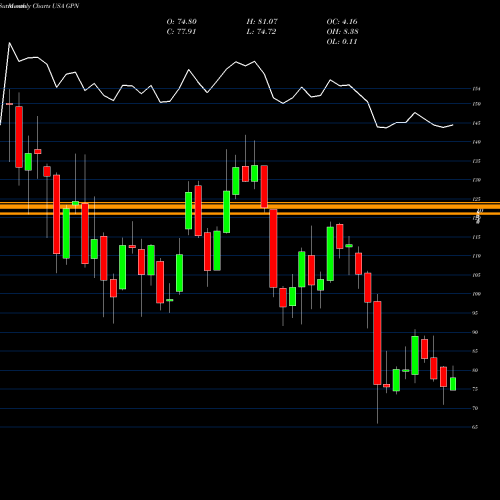Click the 75 price axis label
Viewport: 500px width, 500px height.
tap(475, 389)
